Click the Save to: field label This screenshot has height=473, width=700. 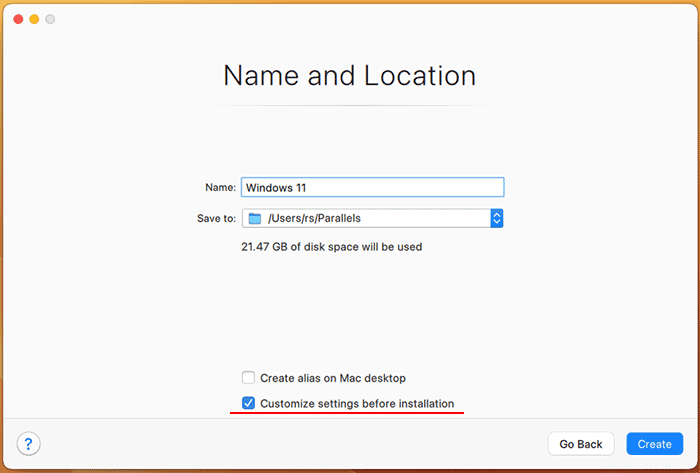click(x=217, y=219)
